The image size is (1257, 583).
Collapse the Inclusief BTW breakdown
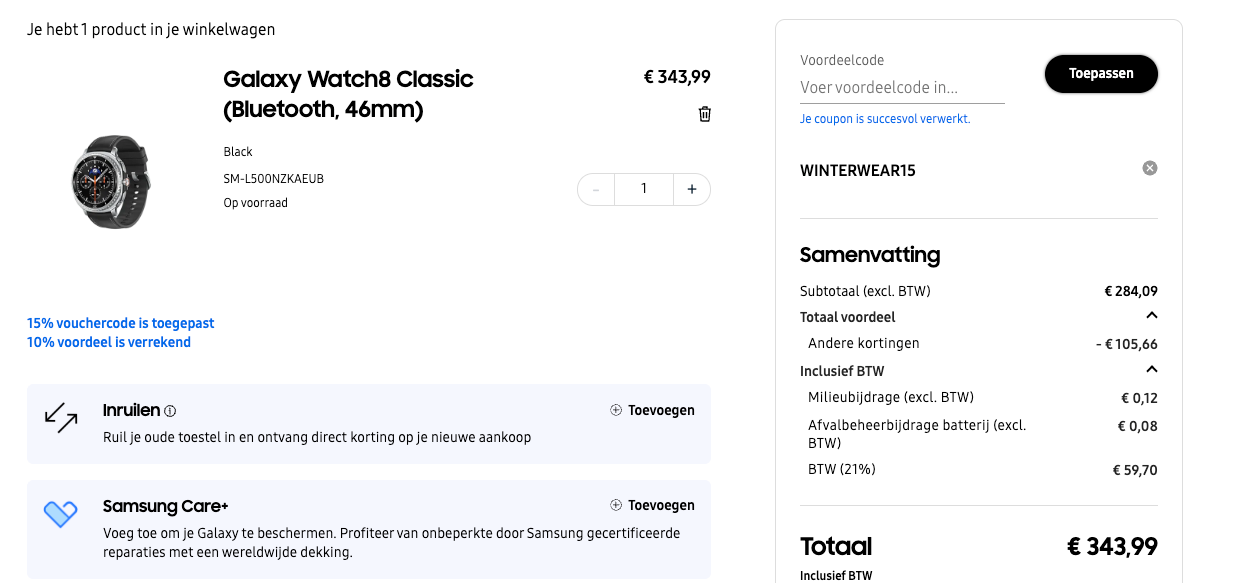tap(1152, 369)
